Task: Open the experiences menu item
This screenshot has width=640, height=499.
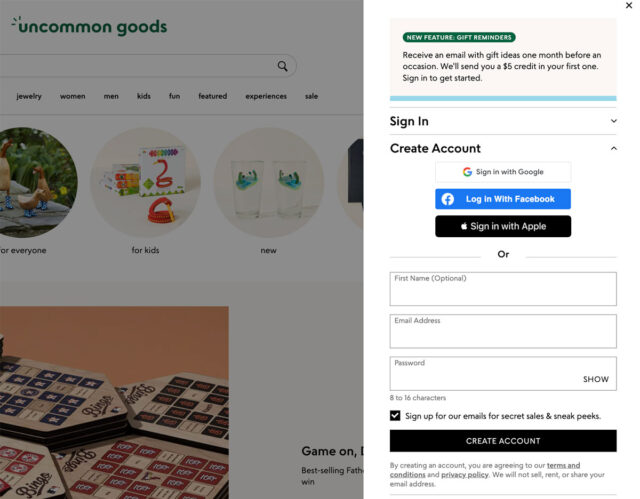Action: click(266, 97)
